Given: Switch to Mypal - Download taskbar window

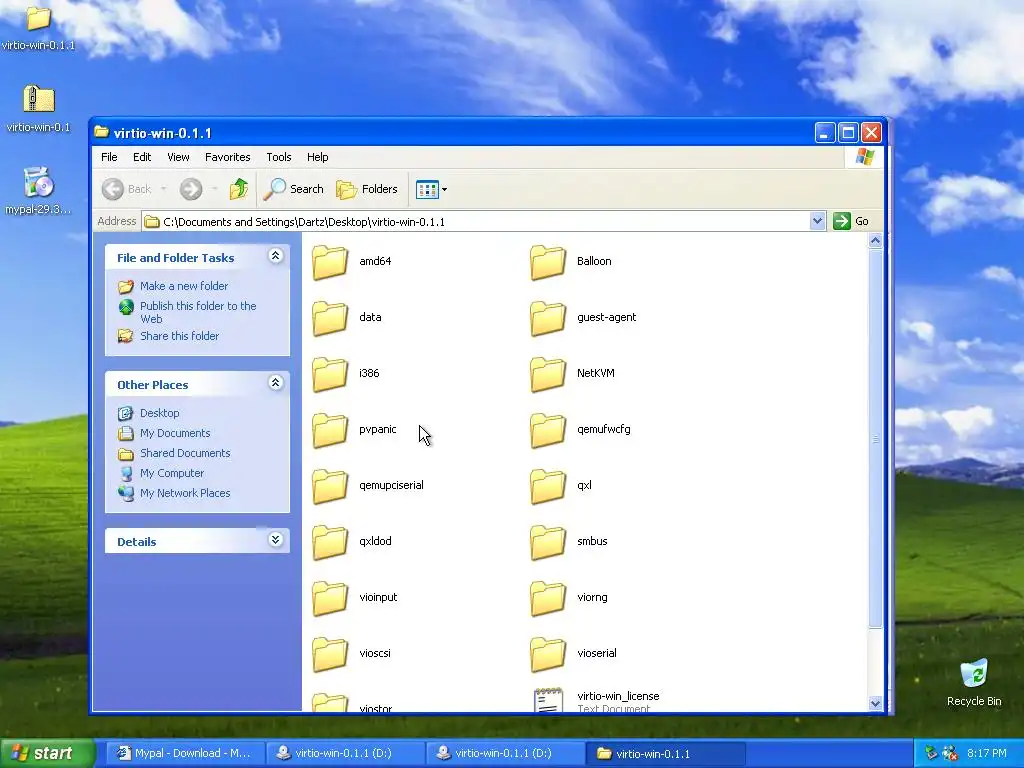Looking at the screenshot, I should click(x=185, y=753).
